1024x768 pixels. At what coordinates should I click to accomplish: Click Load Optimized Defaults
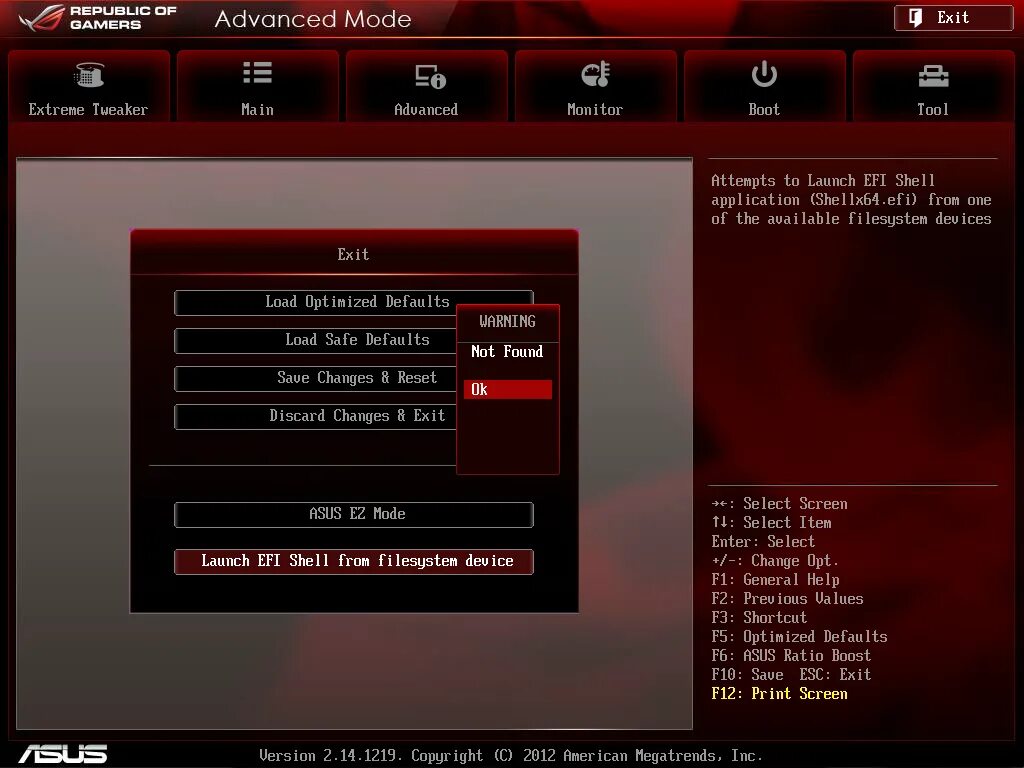pos(354,302)
